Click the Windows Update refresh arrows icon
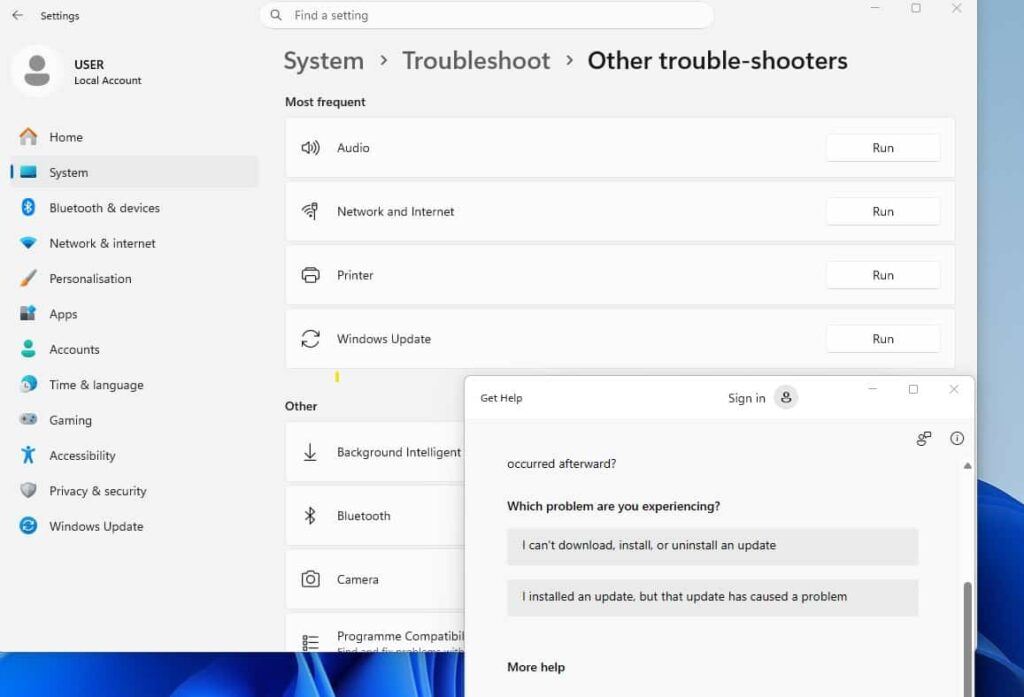This screenshot has height=697, width=1024. point(310,338)
